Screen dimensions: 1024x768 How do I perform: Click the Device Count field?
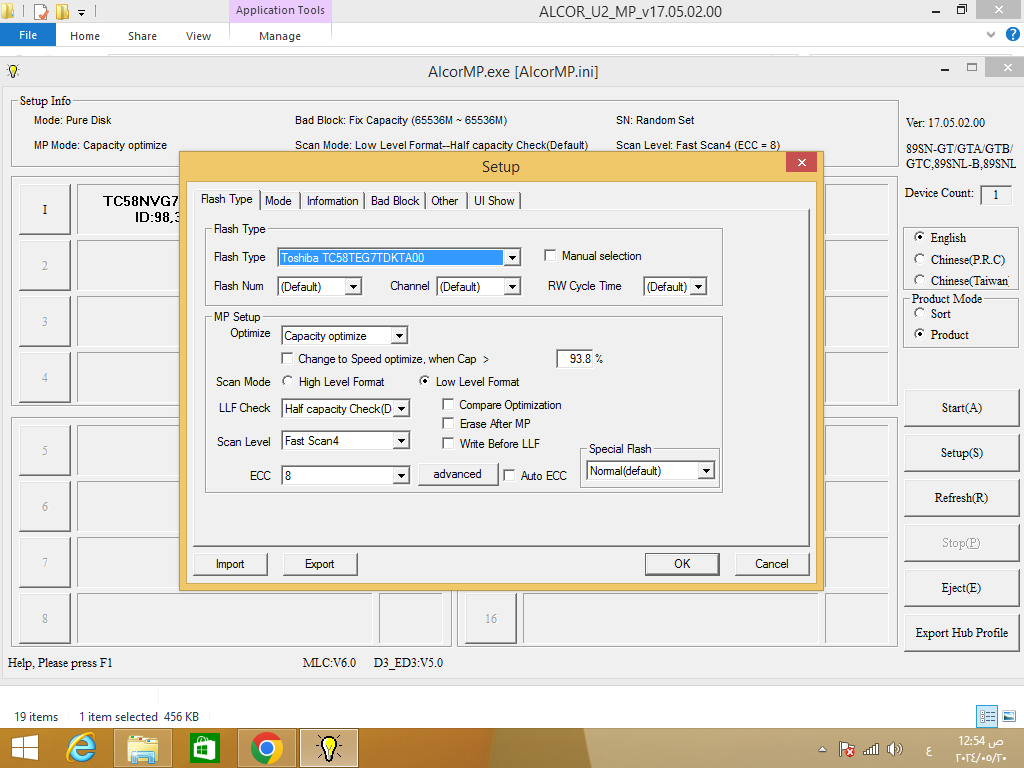[996, 194]
